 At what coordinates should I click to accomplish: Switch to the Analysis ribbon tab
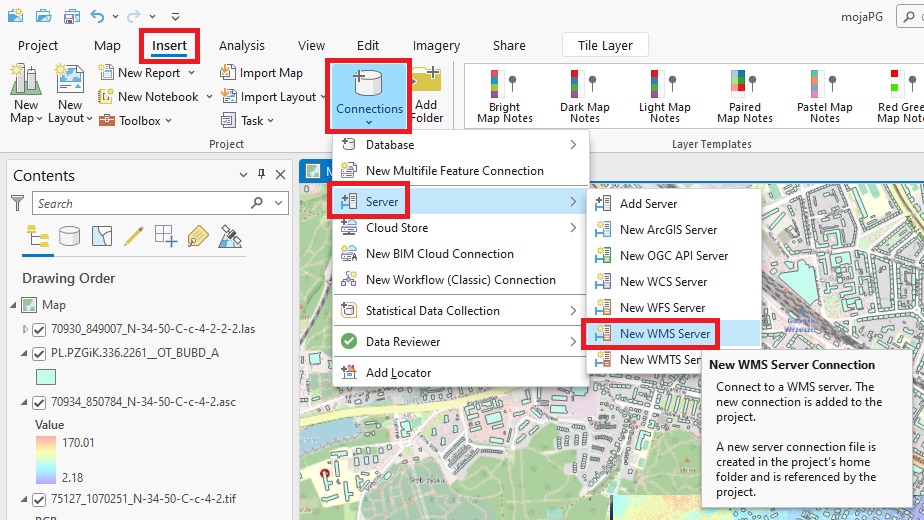[x=242, y=46]
